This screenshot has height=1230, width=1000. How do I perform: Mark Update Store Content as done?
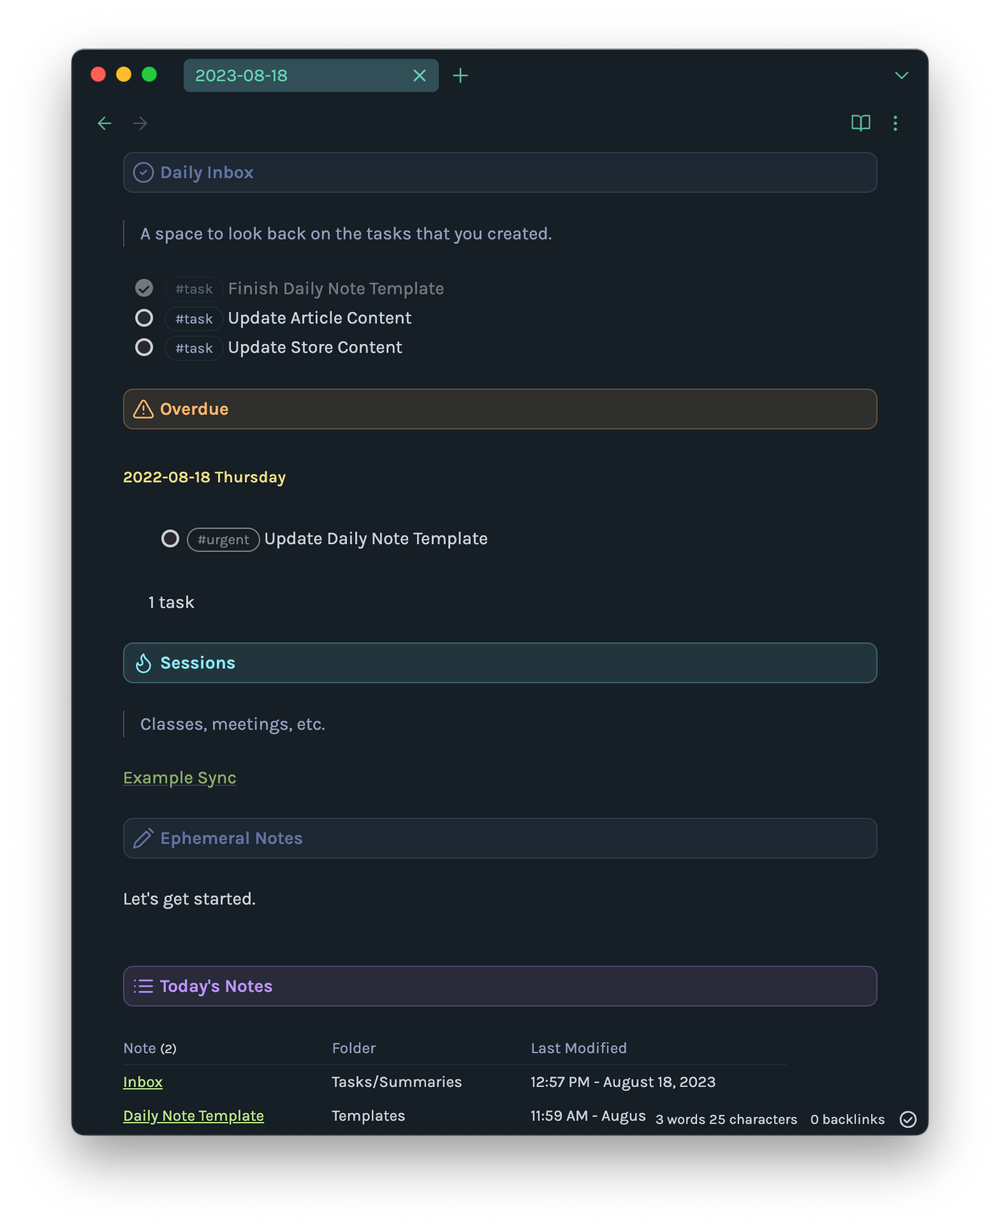pyautogui.click(x=144, y=347)
